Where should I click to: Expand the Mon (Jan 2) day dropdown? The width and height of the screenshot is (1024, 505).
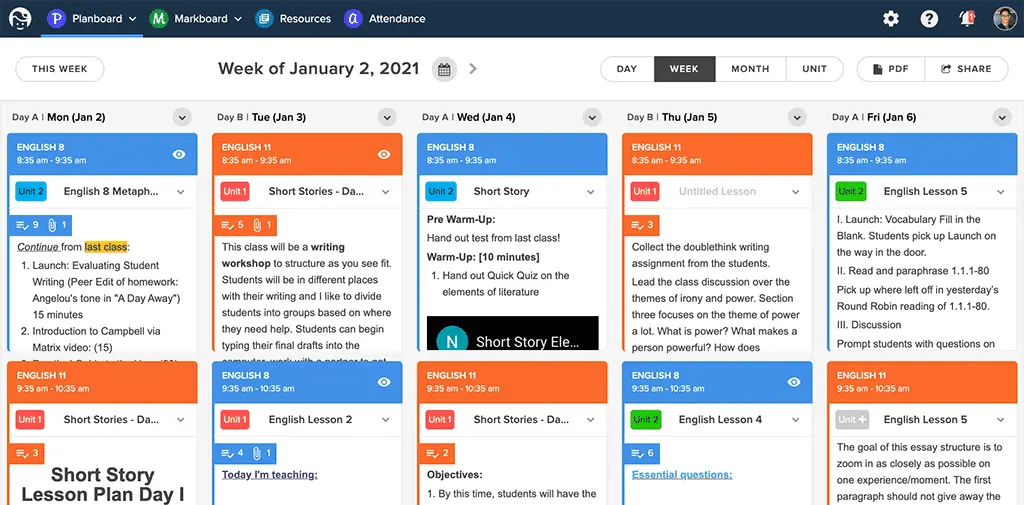(x=182, y=118)
